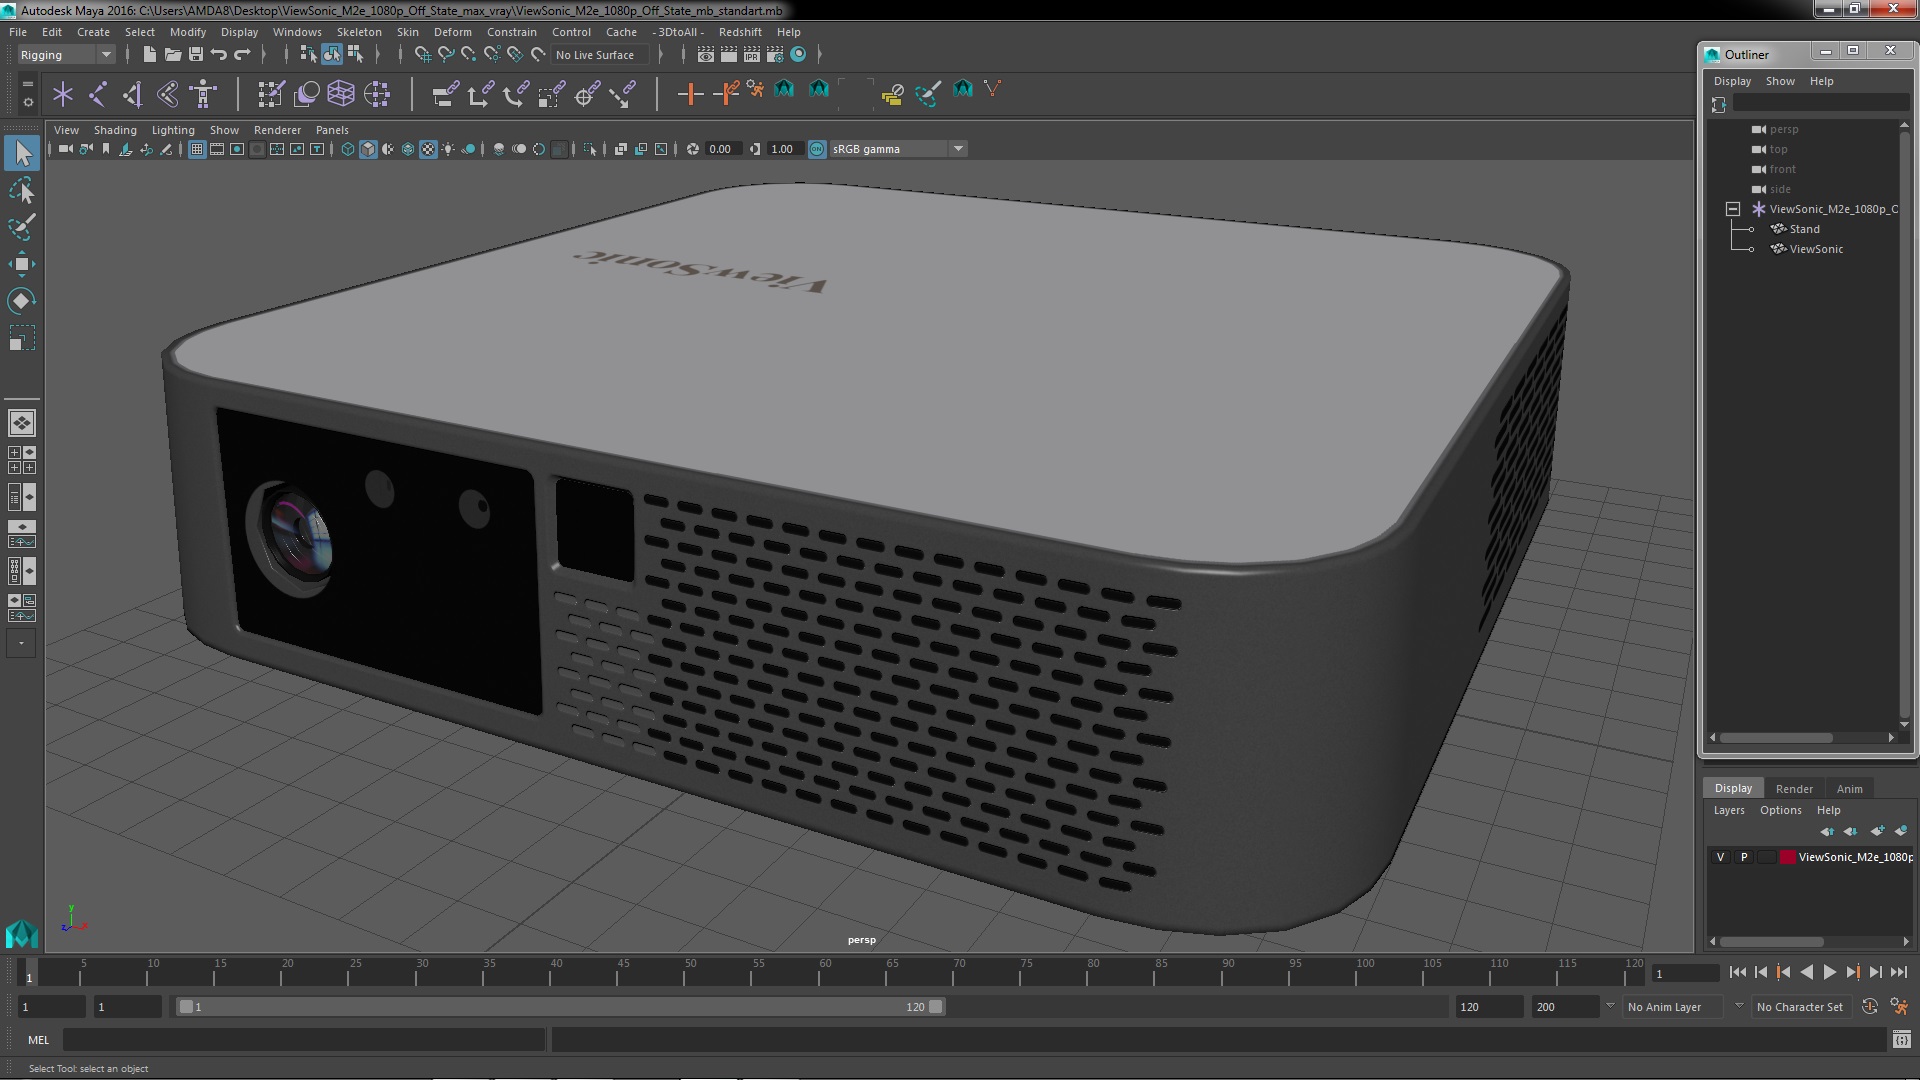This screenshot has height=1080, width=1920.
Task: Open the Skeleton menu
Action: click(358, 32)
